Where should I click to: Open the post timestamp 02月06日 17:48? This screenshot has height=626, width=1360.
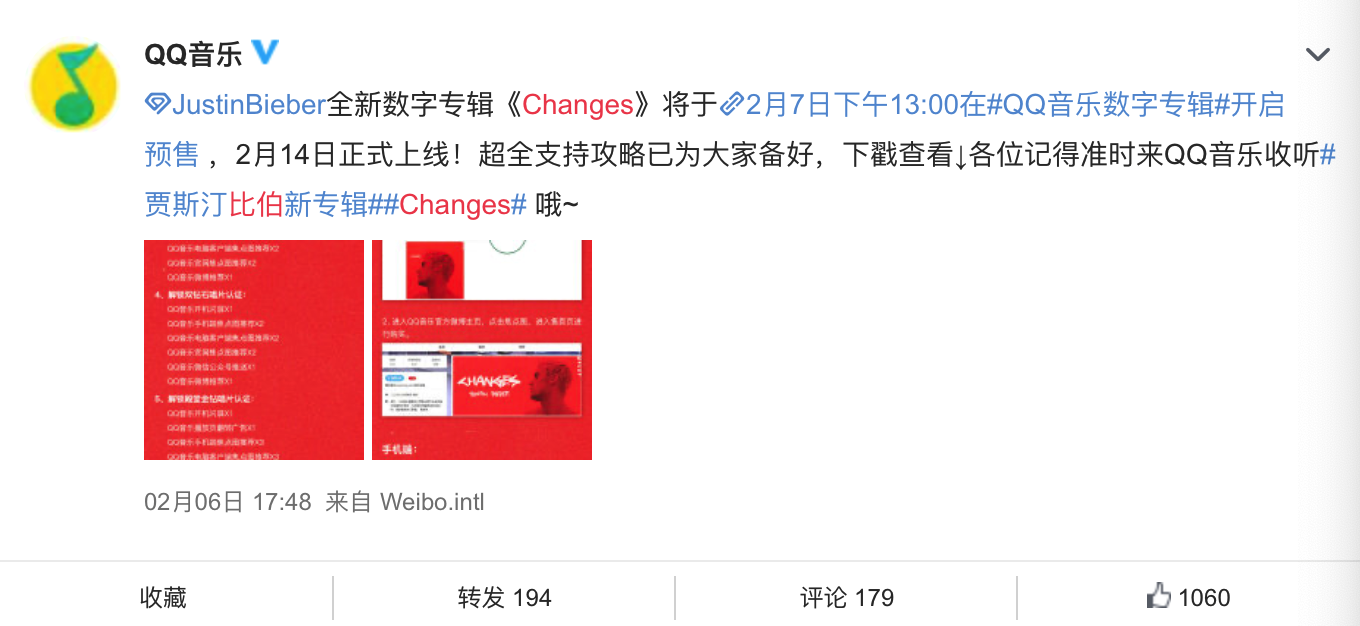228,501
